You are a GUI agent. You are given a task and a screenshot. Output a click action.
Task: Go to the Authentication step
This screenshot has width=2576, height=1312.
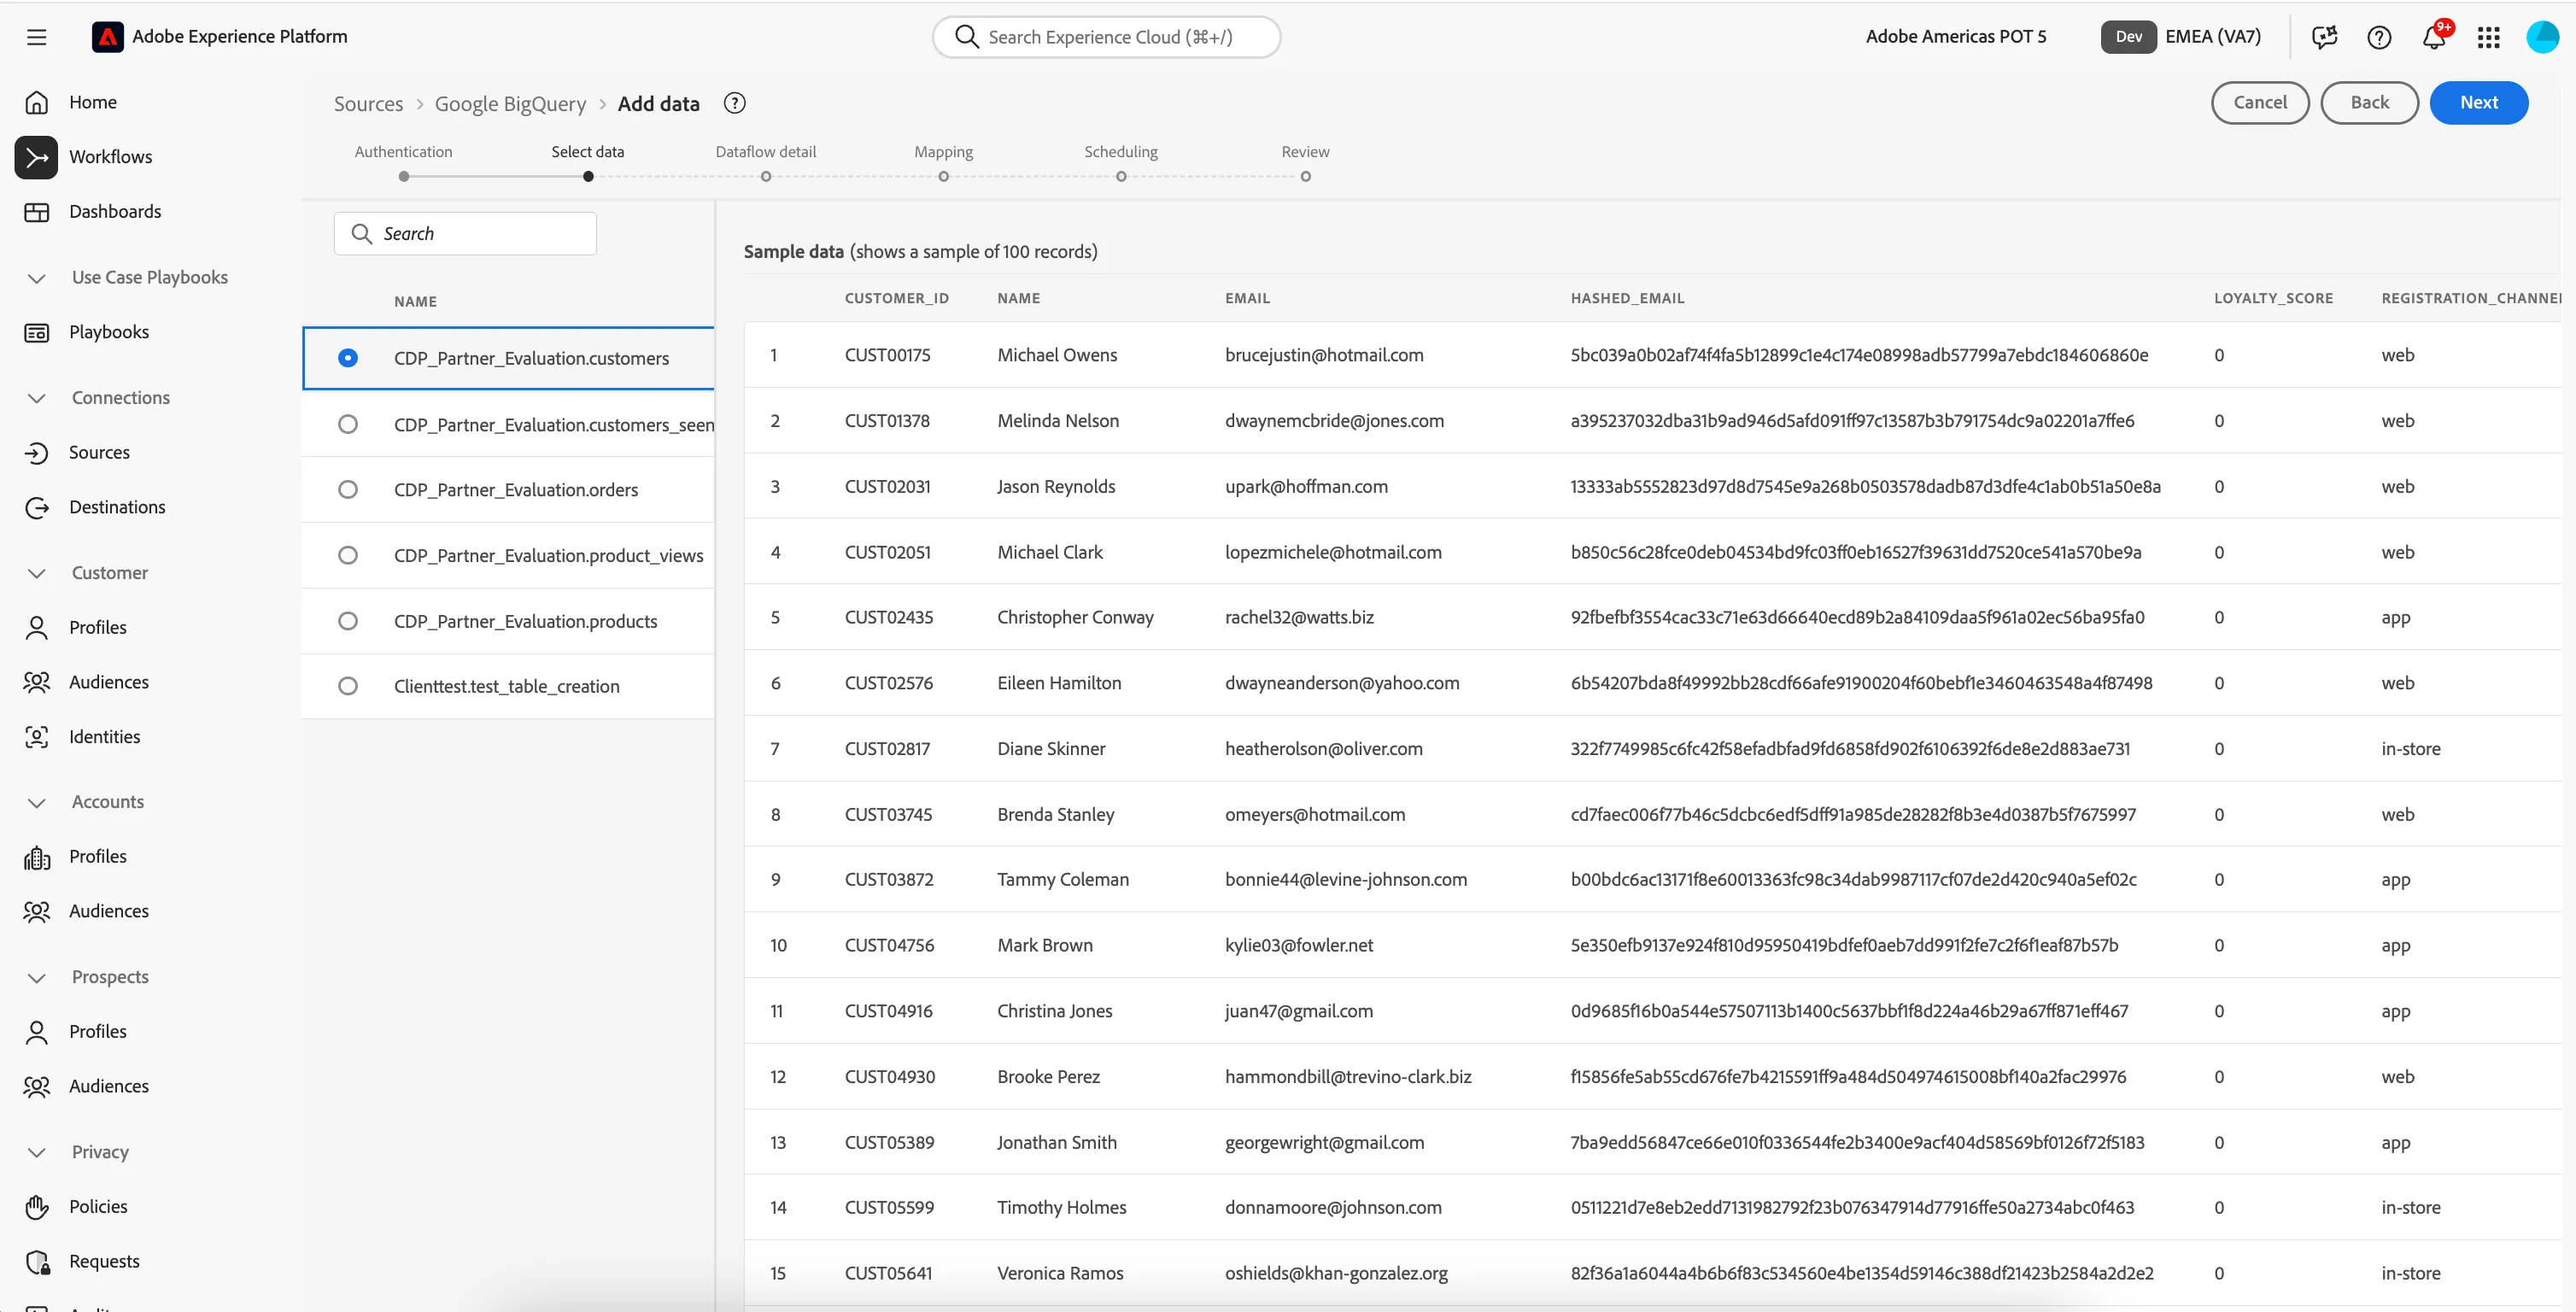click(x=403, y=162)
